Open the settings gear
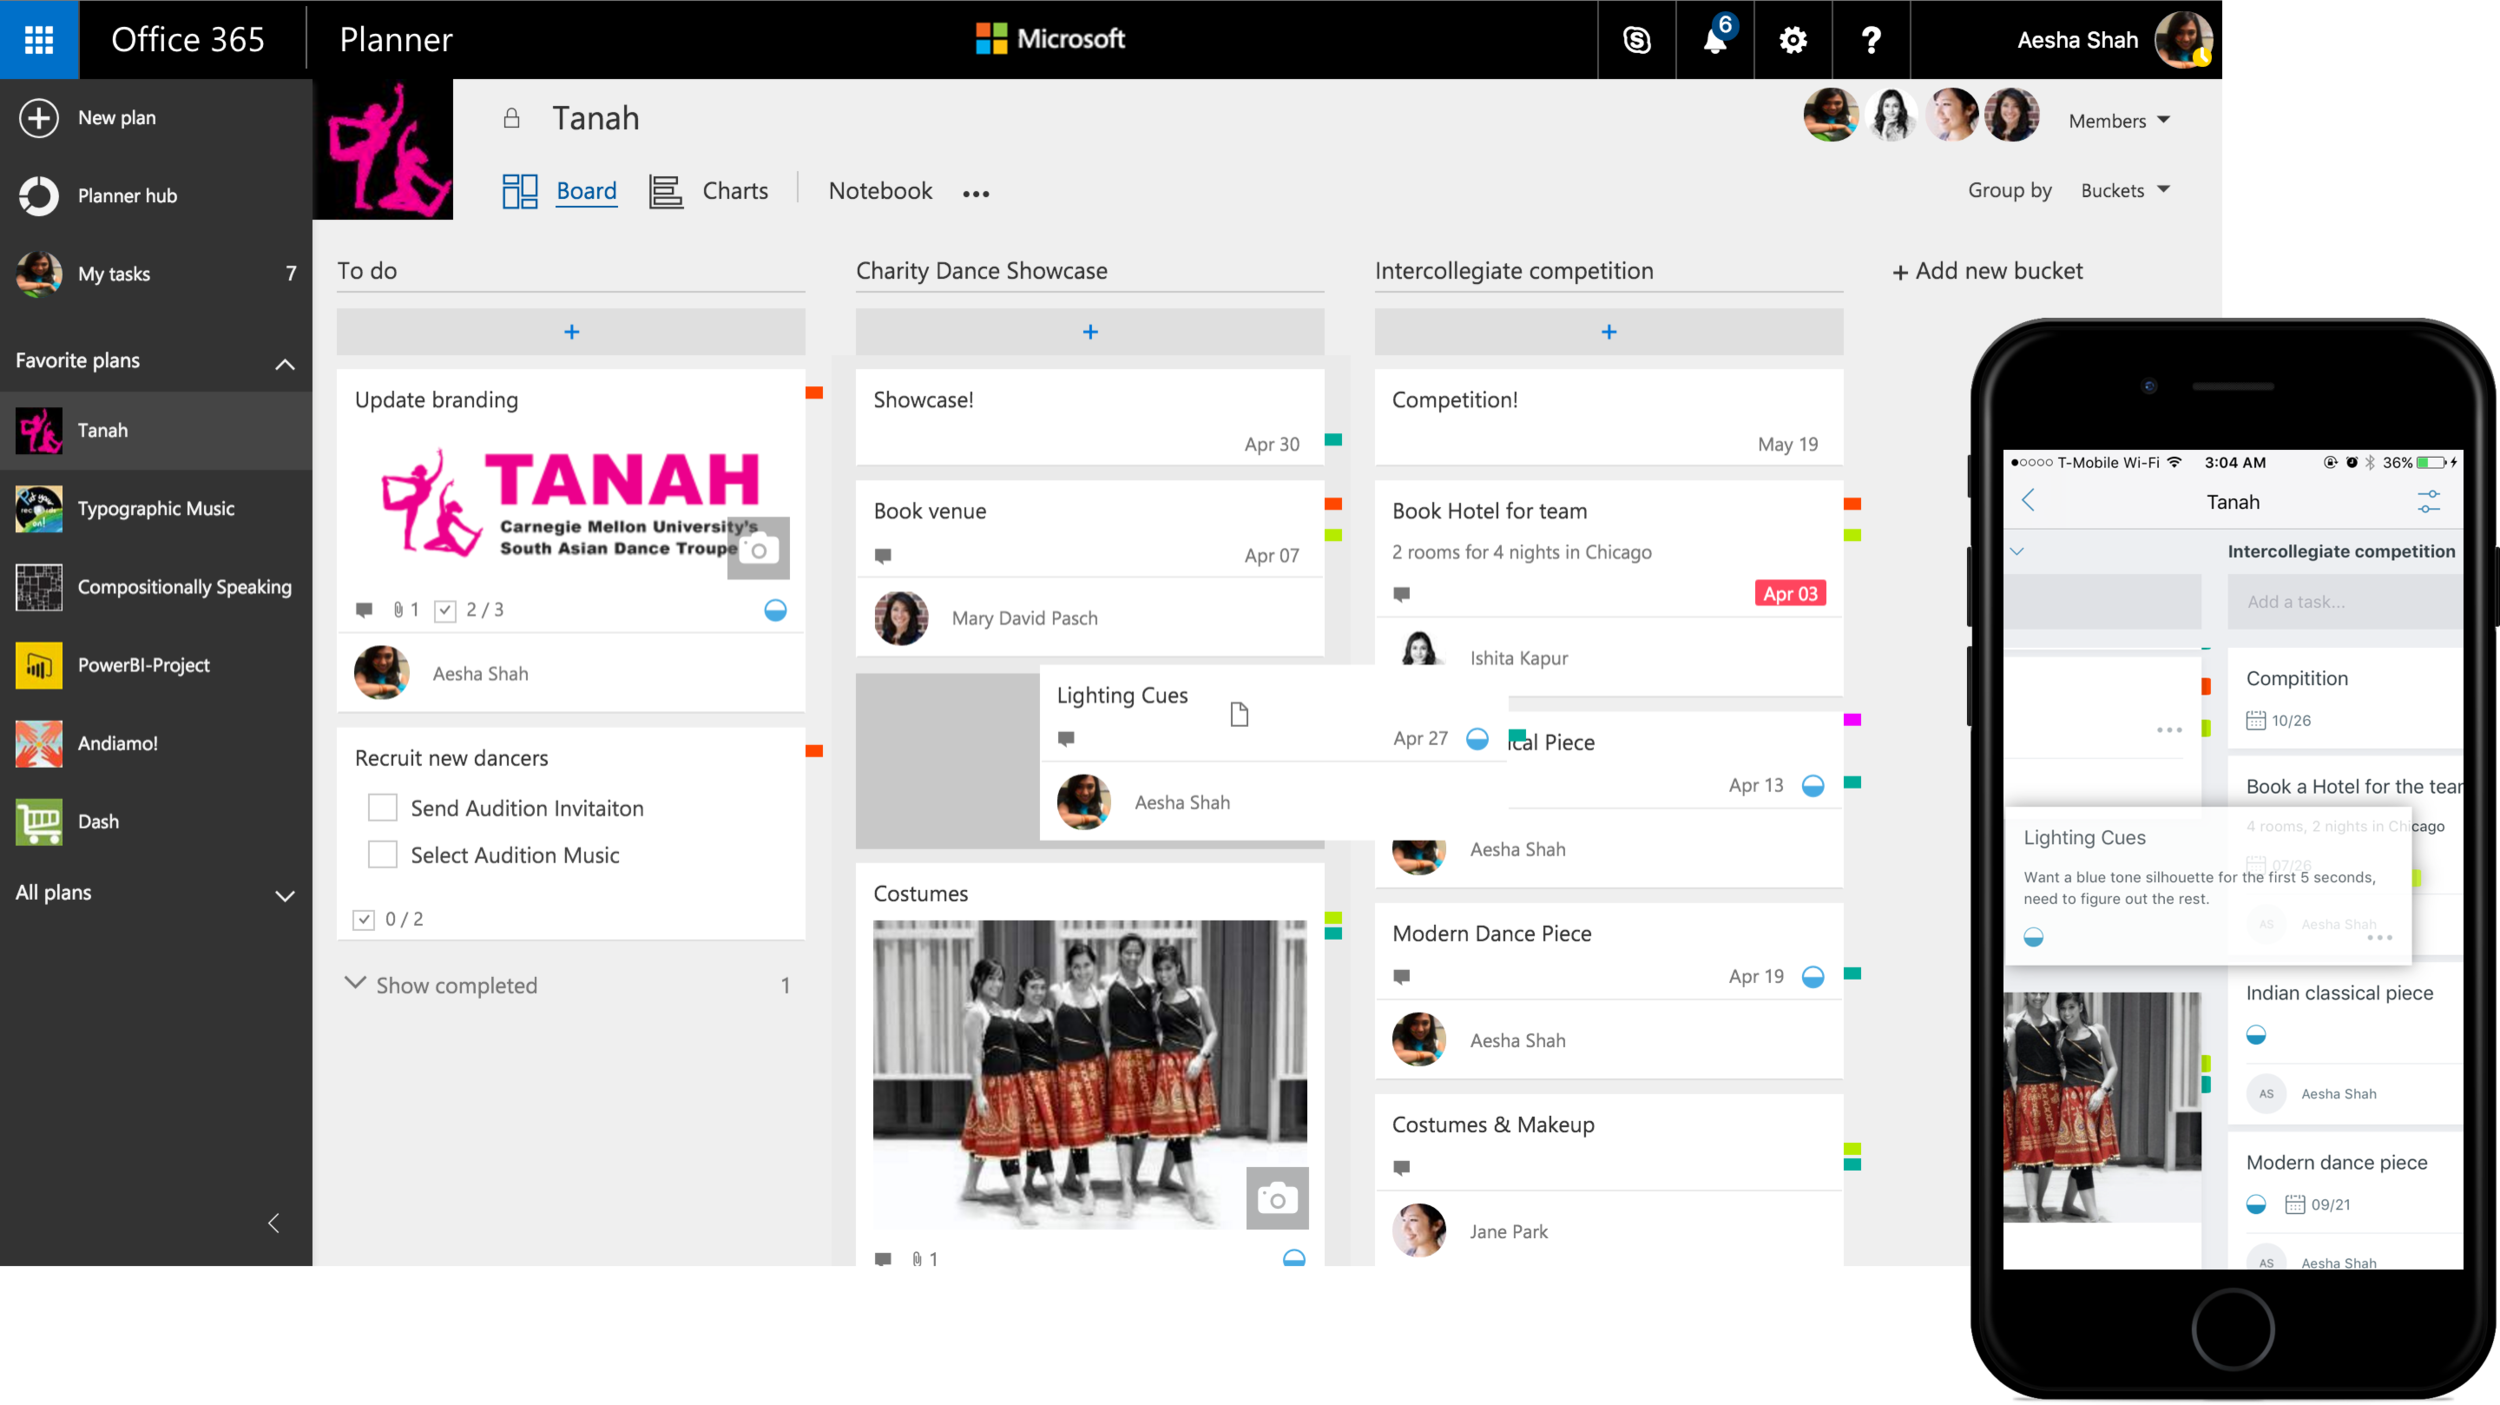Screen dimensions: 2500x1405 click(x=1793, y=40)
